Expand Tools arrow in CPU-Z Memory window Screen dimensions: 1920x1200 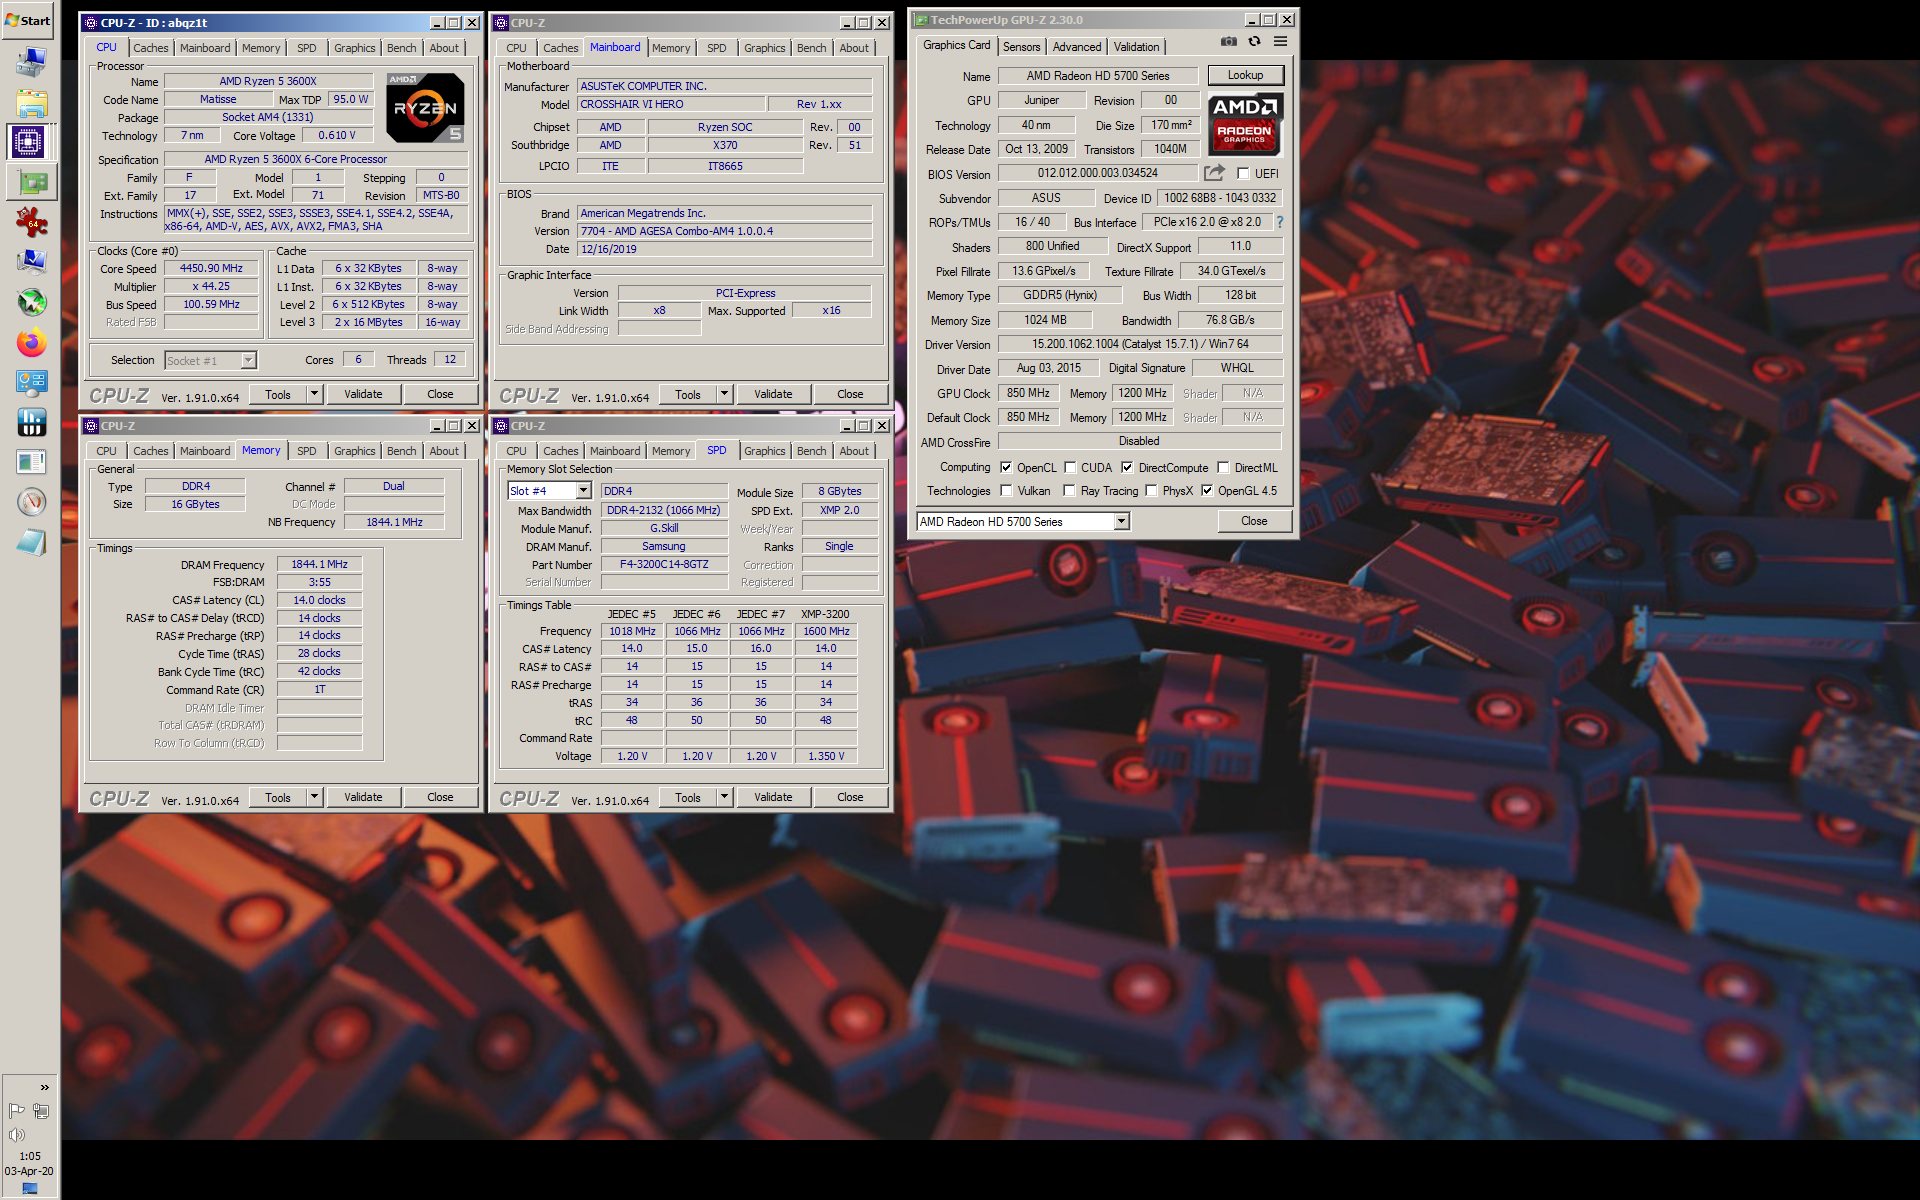point(314,797)
